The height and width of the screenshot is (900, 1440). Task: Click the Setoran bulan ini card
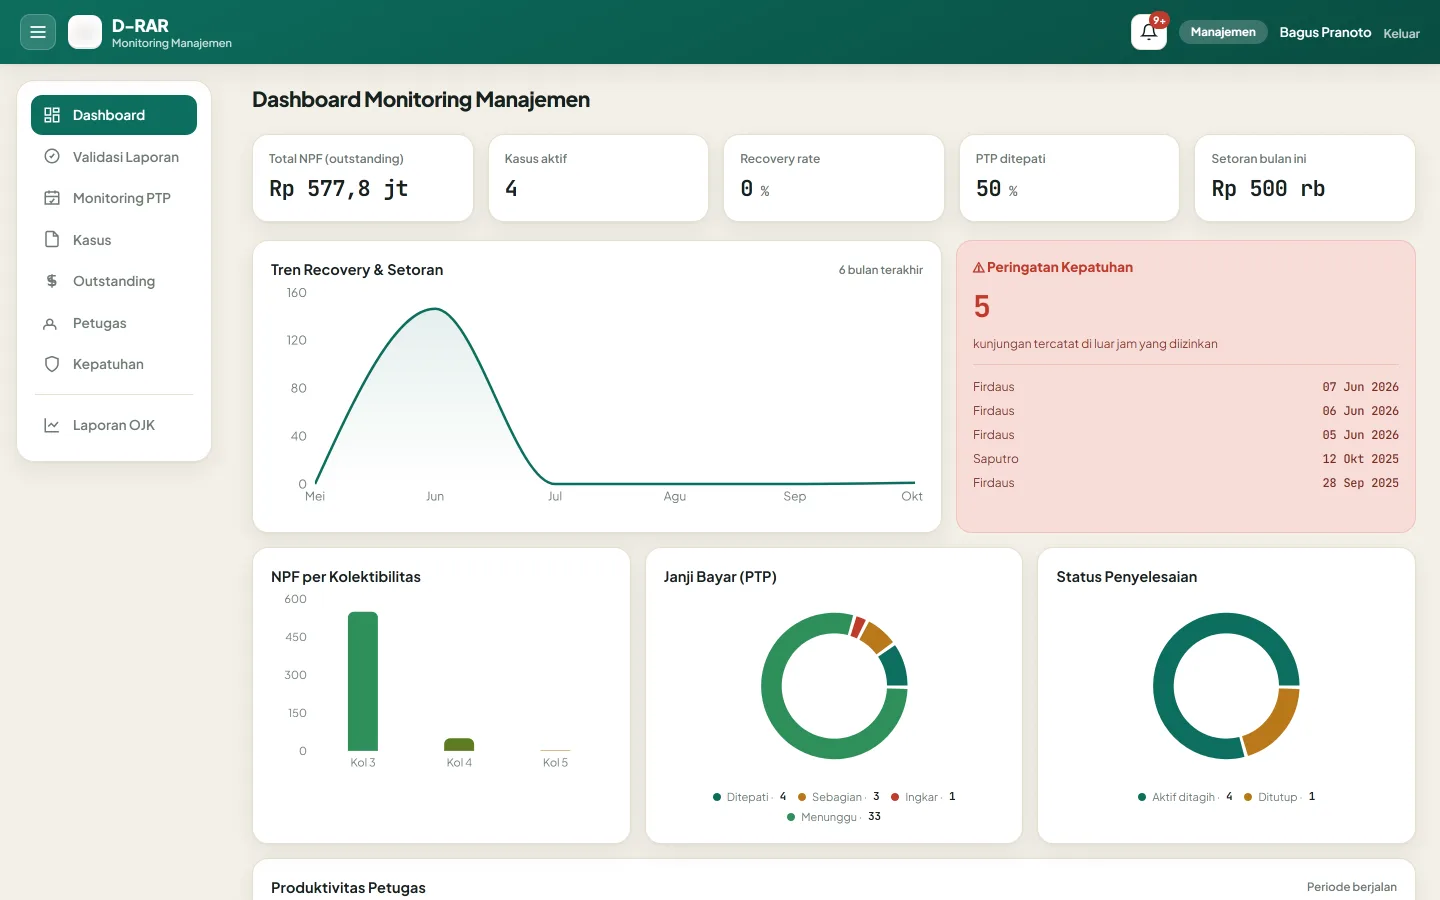coord(1305,178)
